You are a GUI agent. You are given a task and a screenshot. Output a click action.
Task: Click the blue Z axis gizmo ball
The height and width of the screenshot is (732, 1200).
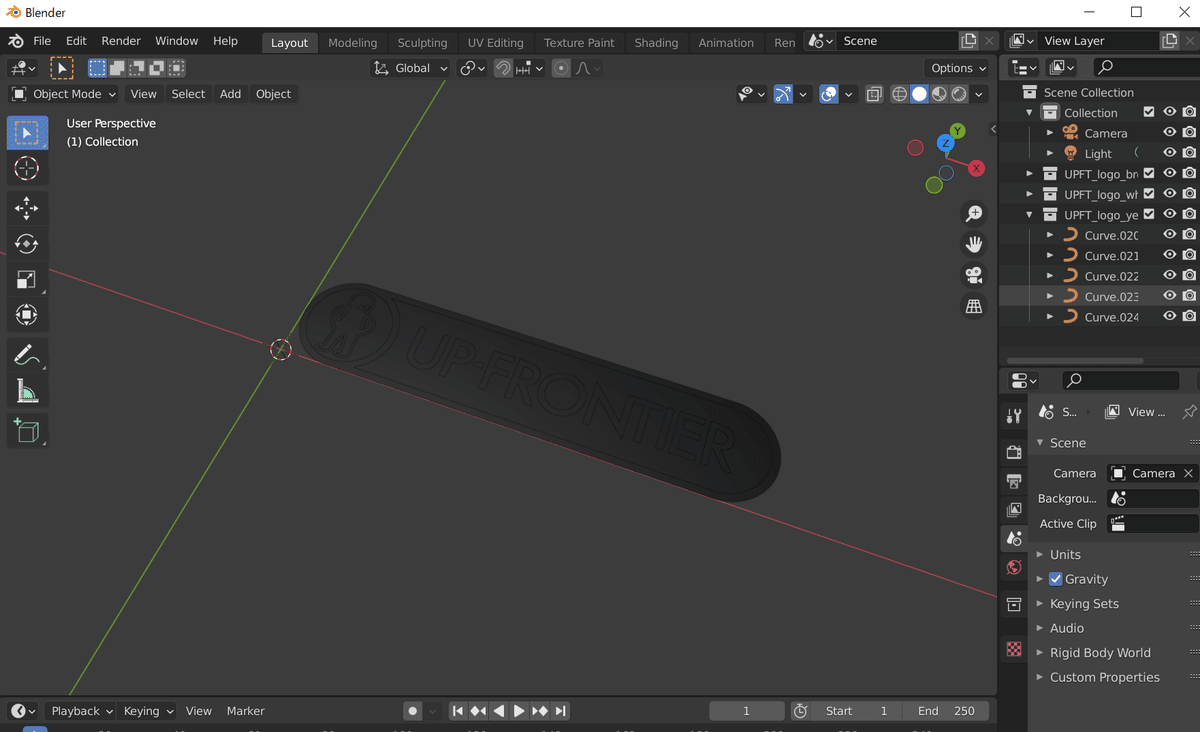945,144
